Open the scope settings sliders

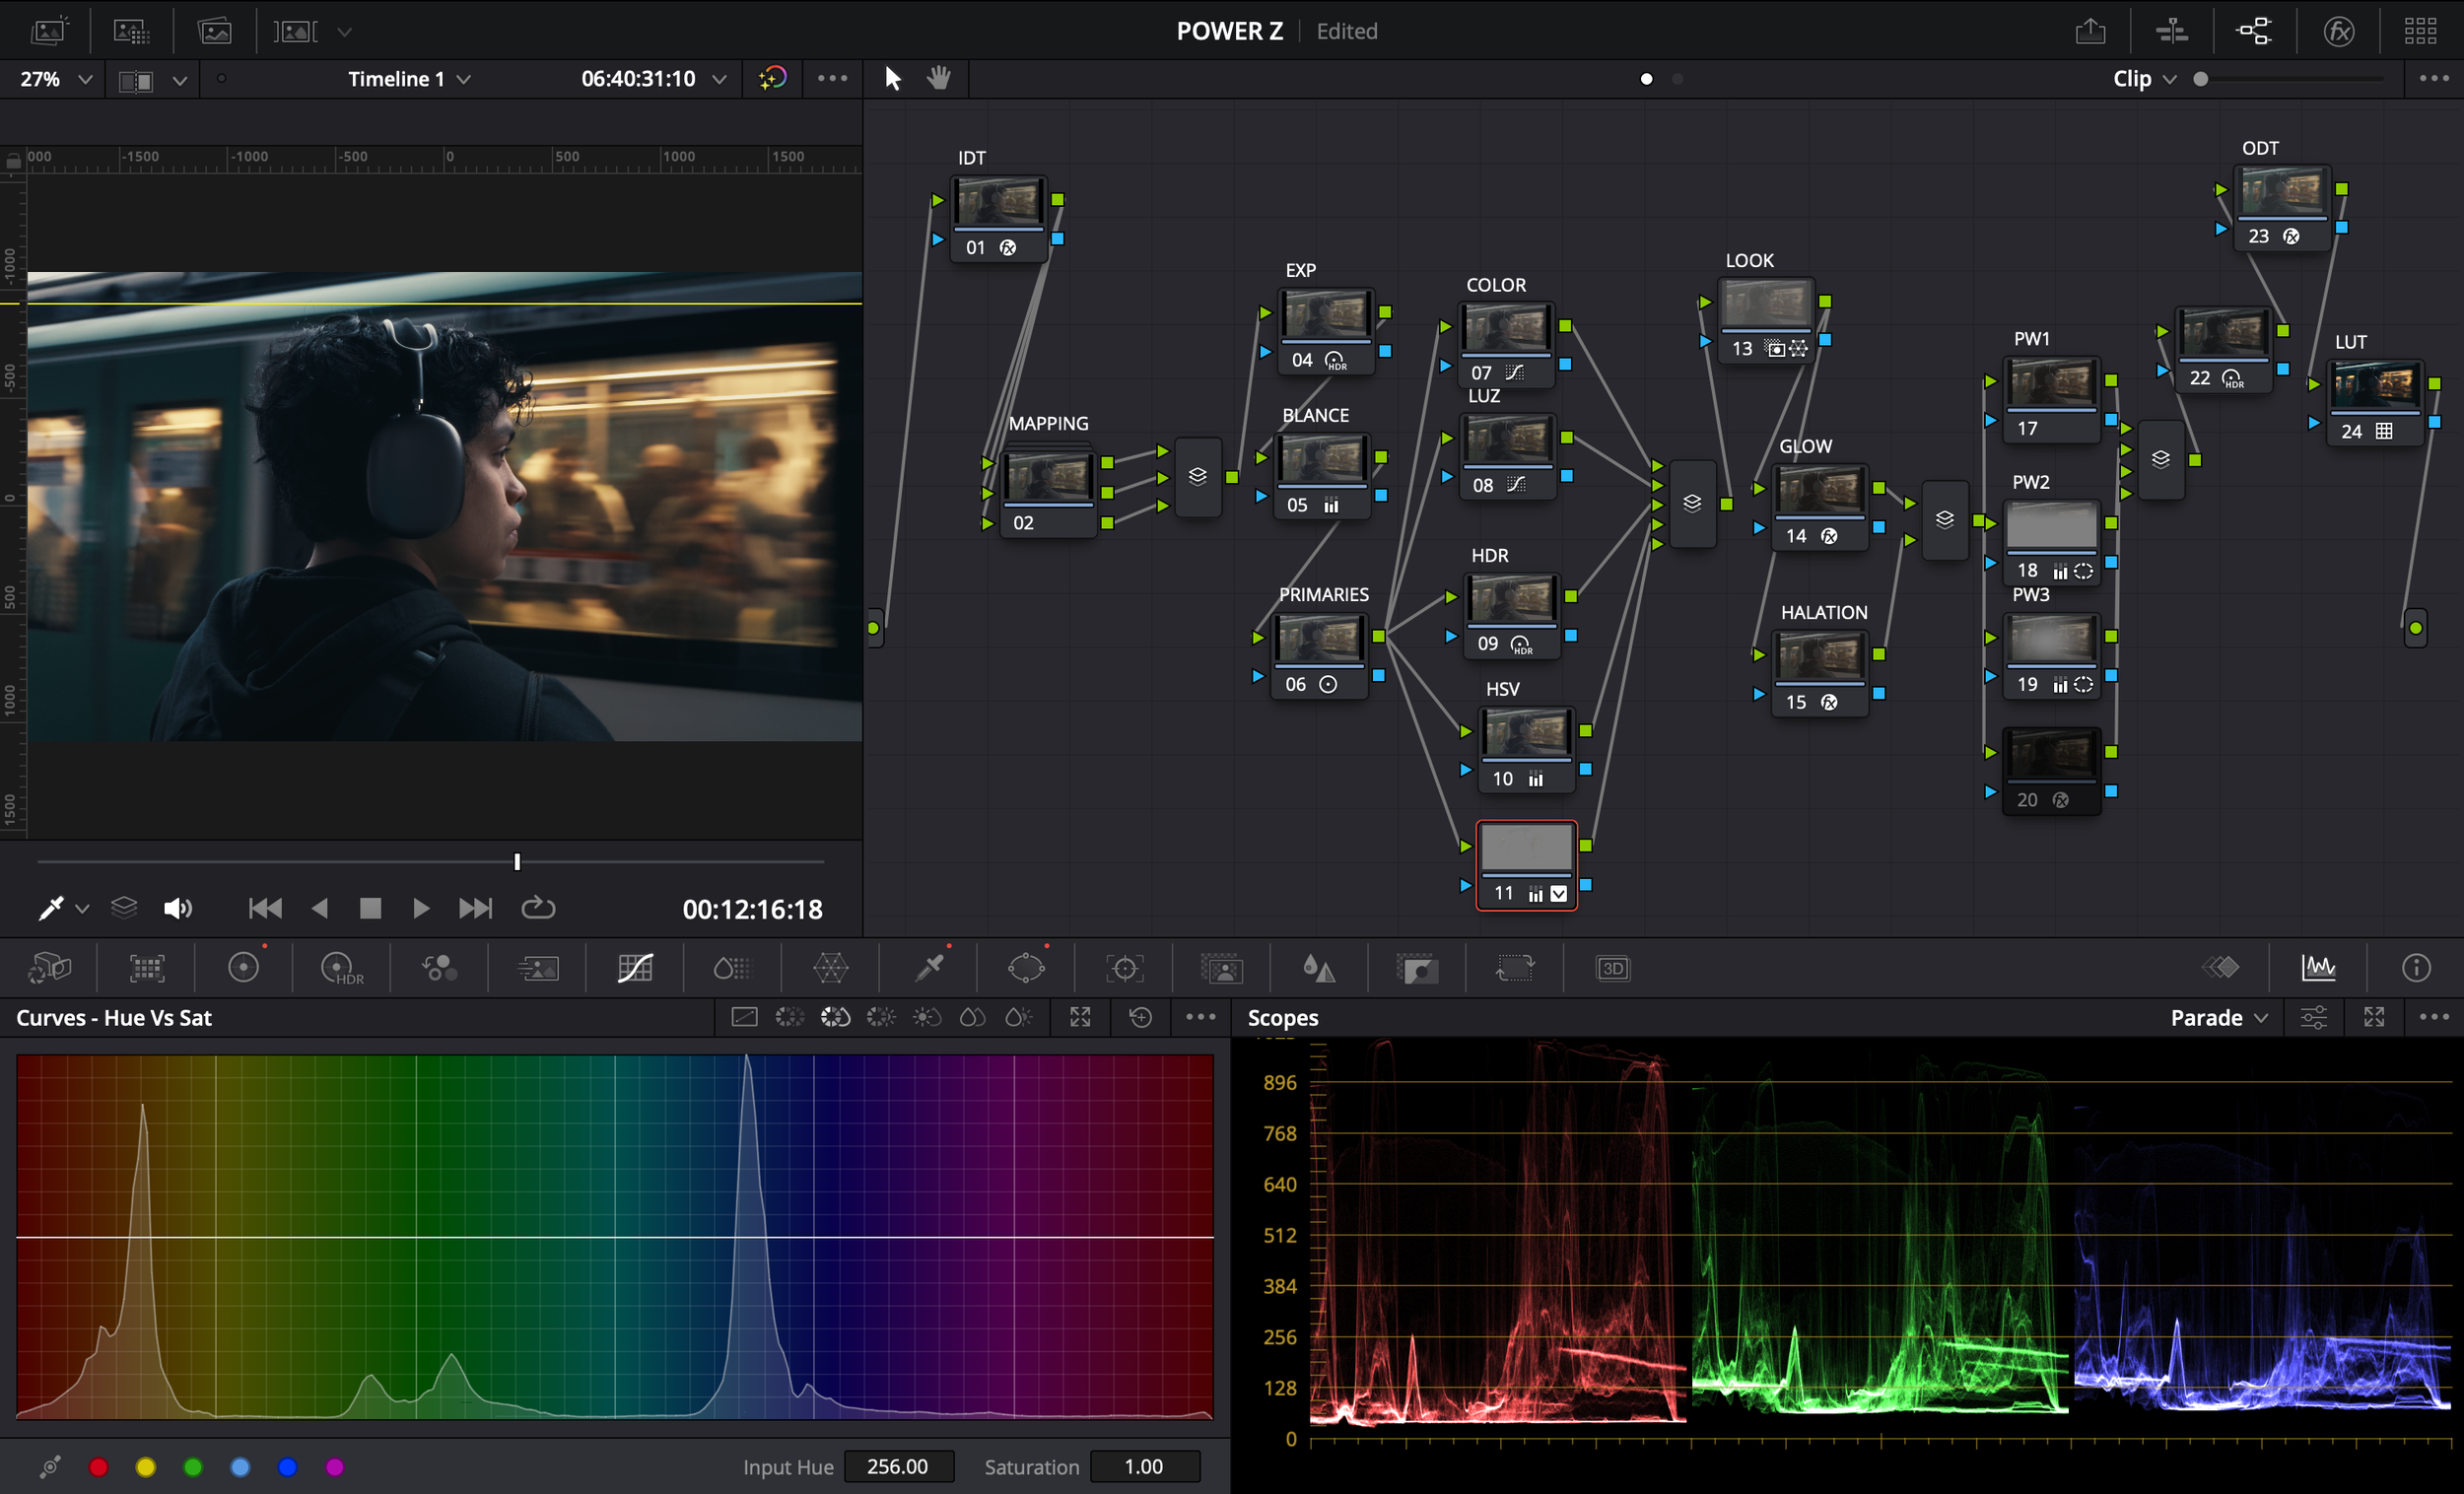(2314, 1018)
